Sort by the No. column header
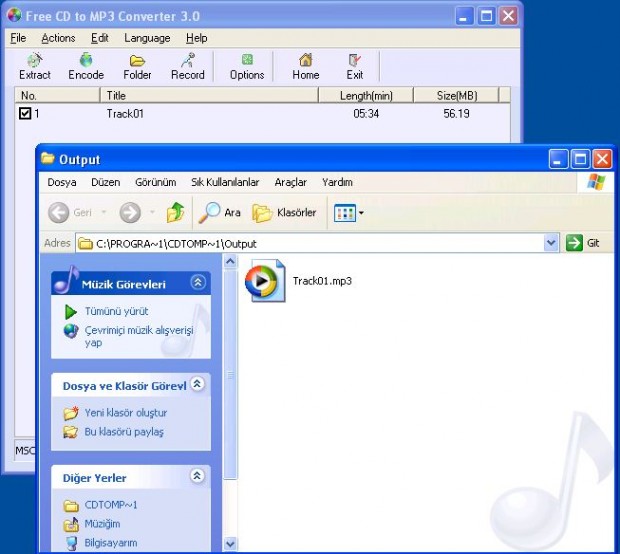Viewport: 620px width, 554px height. tap(57, 95)
